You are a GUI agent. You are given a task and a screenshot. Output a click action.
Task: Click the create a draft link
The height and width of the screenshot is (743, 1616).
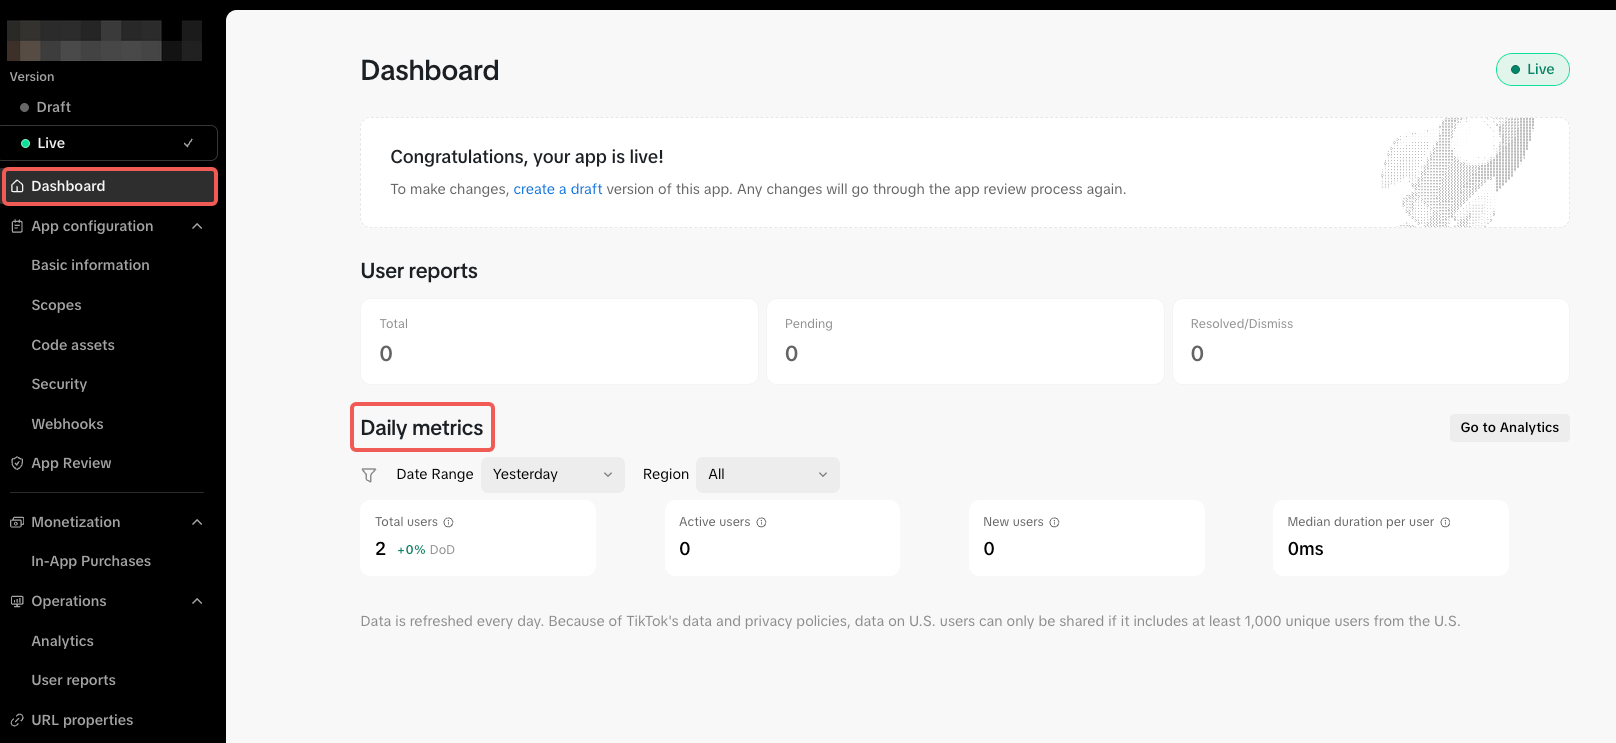tap(557, 189)
